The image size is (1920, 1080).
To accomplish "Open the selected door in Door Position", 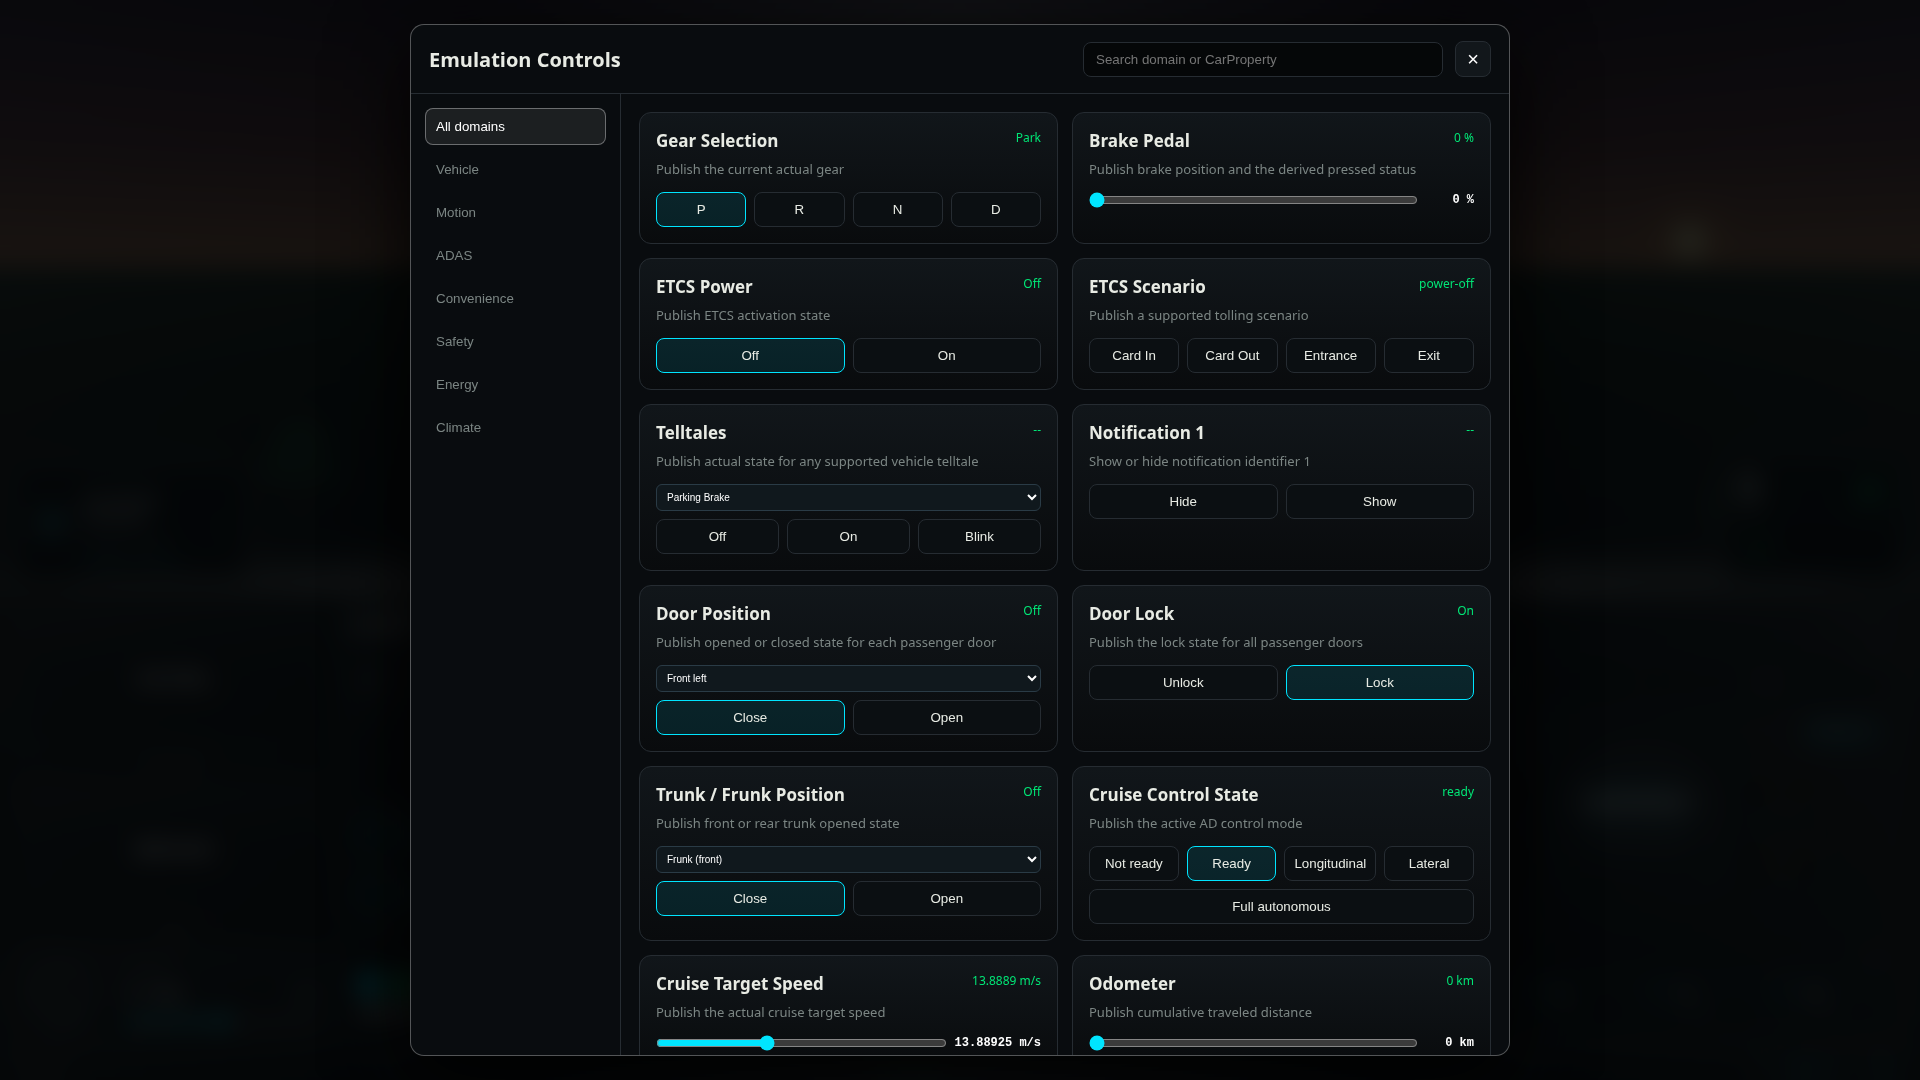I will click(x=946, y=717).
